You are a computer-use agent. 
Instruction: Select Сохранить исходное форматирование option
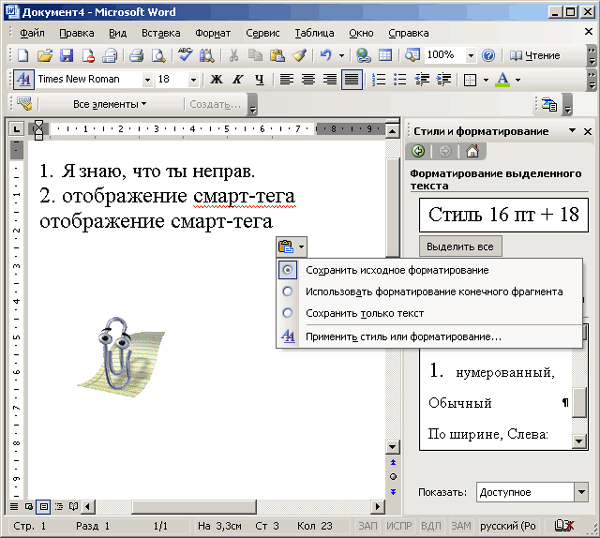pos(429,270)
